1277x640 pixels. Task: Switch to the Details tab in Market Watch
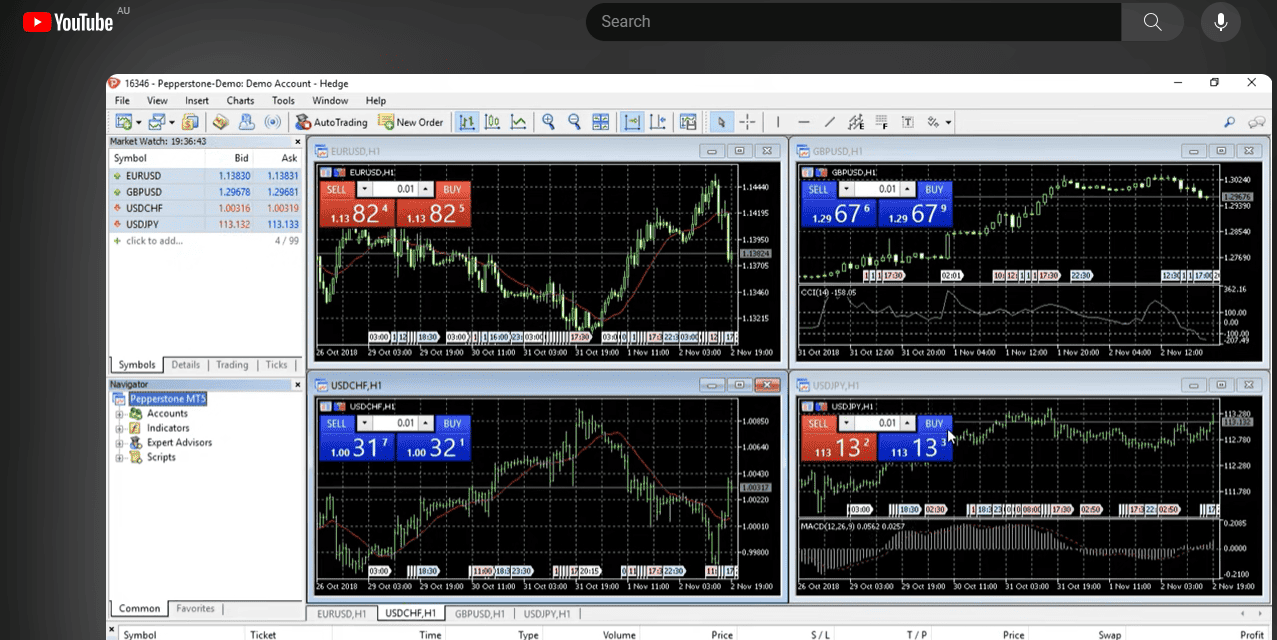tap(185, 365)
